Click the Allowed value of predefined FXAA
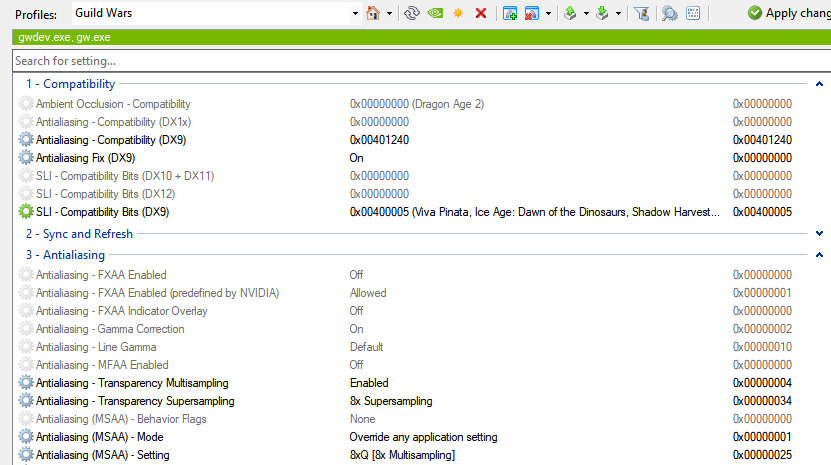This screenshot has height=465, width=831. [x=368, y=293]
